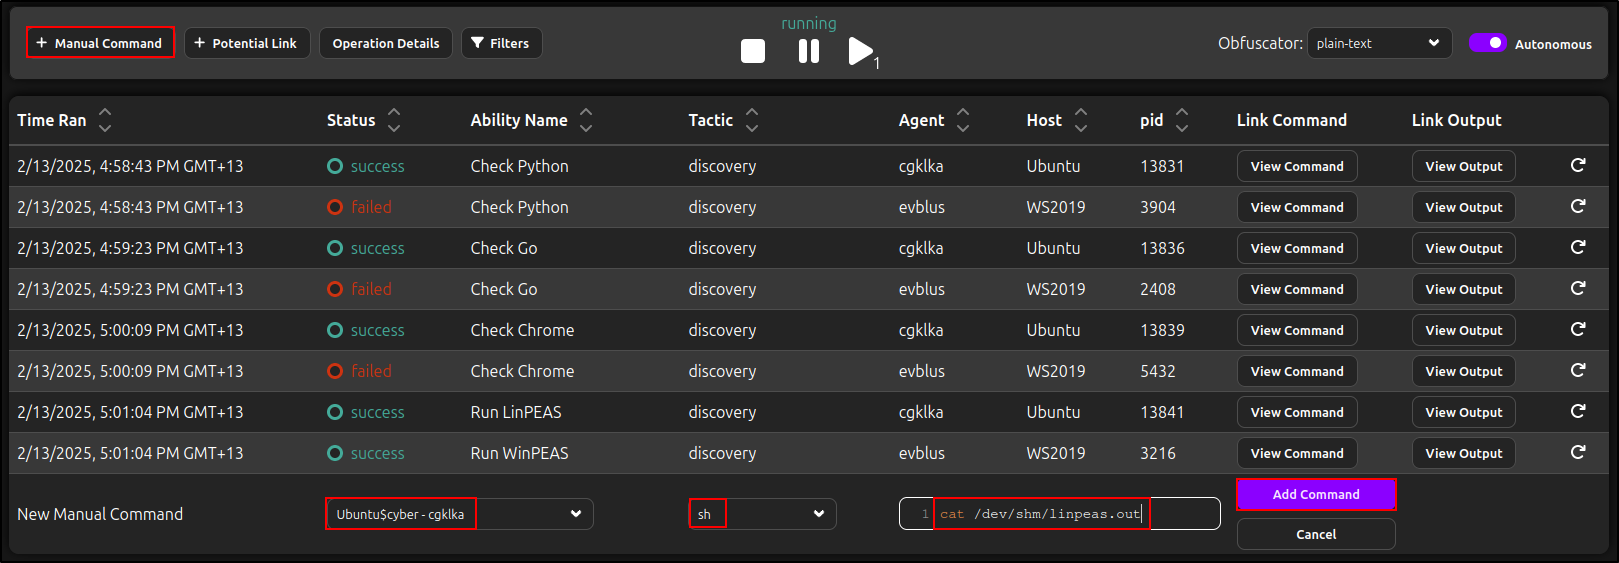This screenshot has height=563, width=1619.
Task: Cancel the new manual command
Action: coord(1316,534)
